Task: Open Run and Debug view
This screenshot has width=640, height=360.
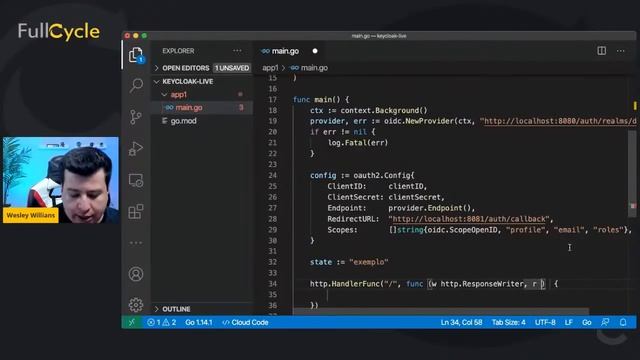Action: tap(136, 149)
